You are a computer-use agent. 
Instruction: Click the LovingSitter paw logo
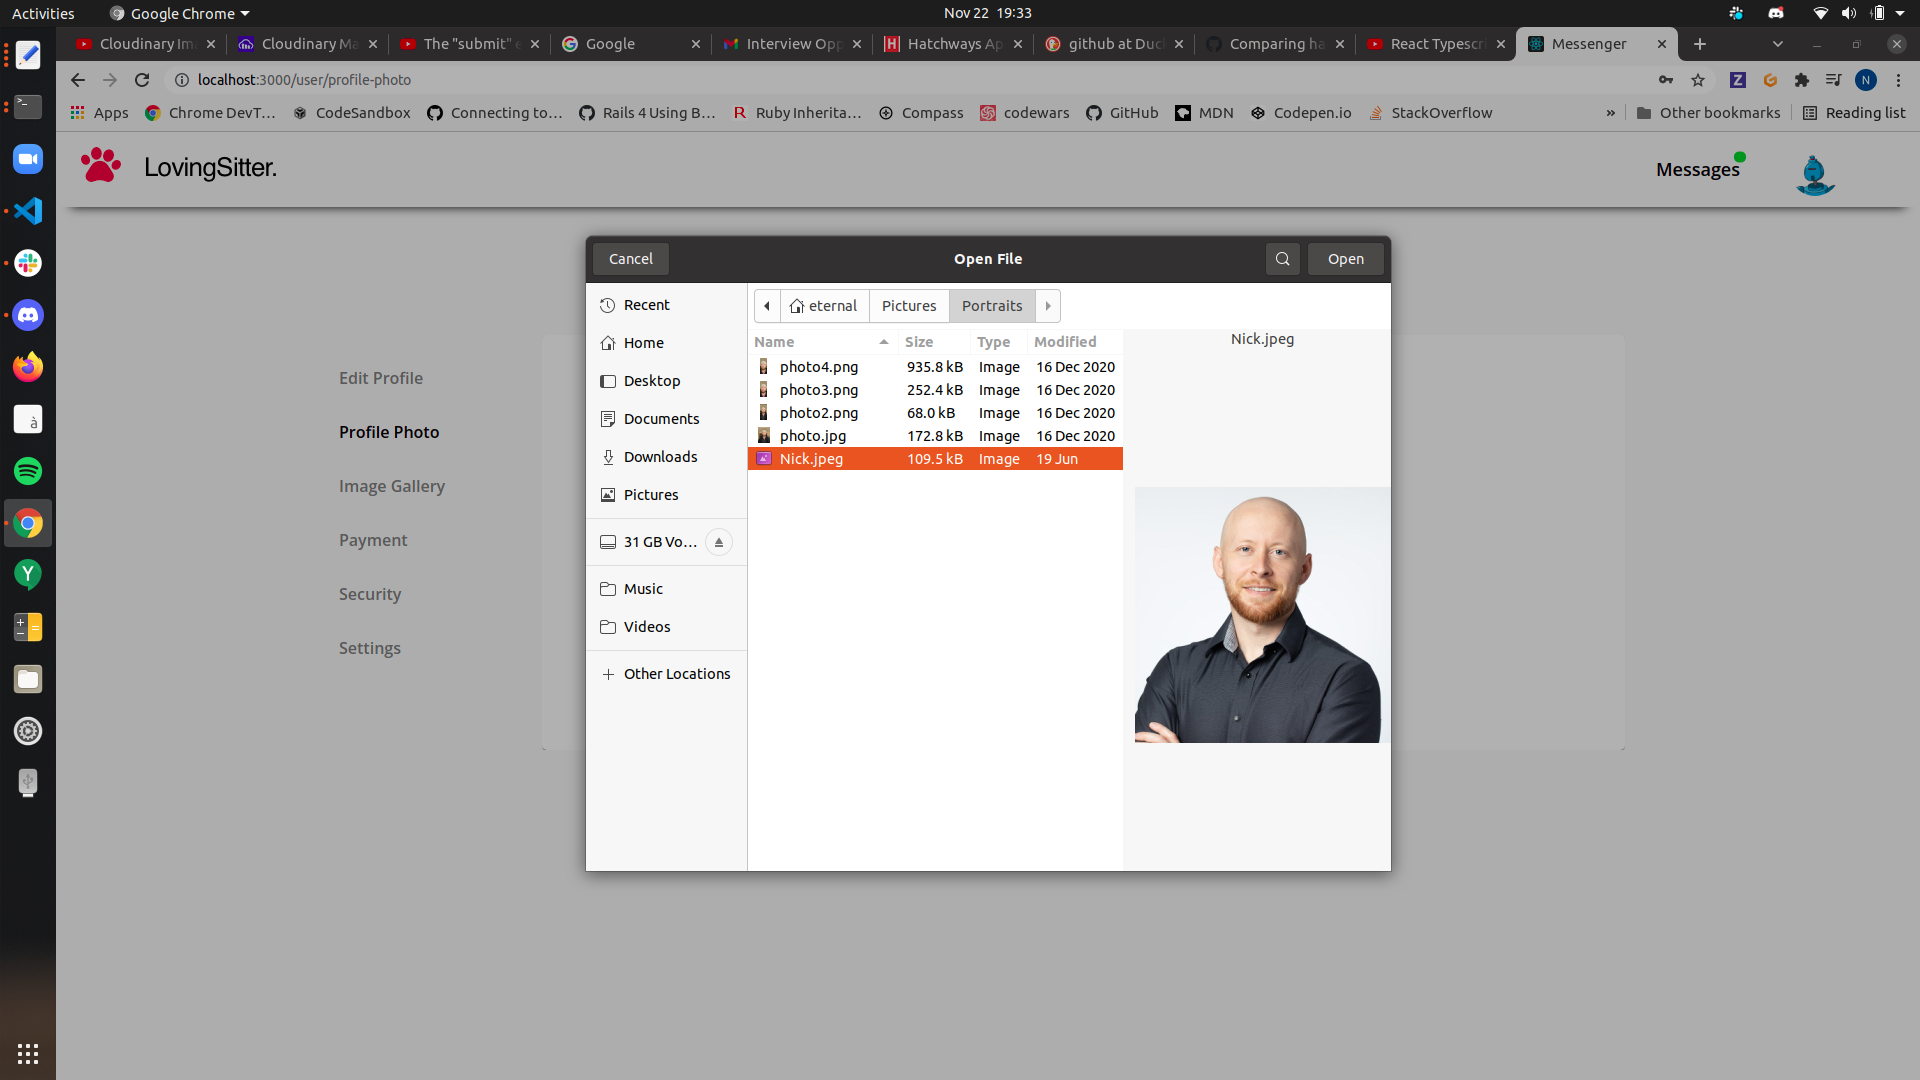[x=101, y=166]
